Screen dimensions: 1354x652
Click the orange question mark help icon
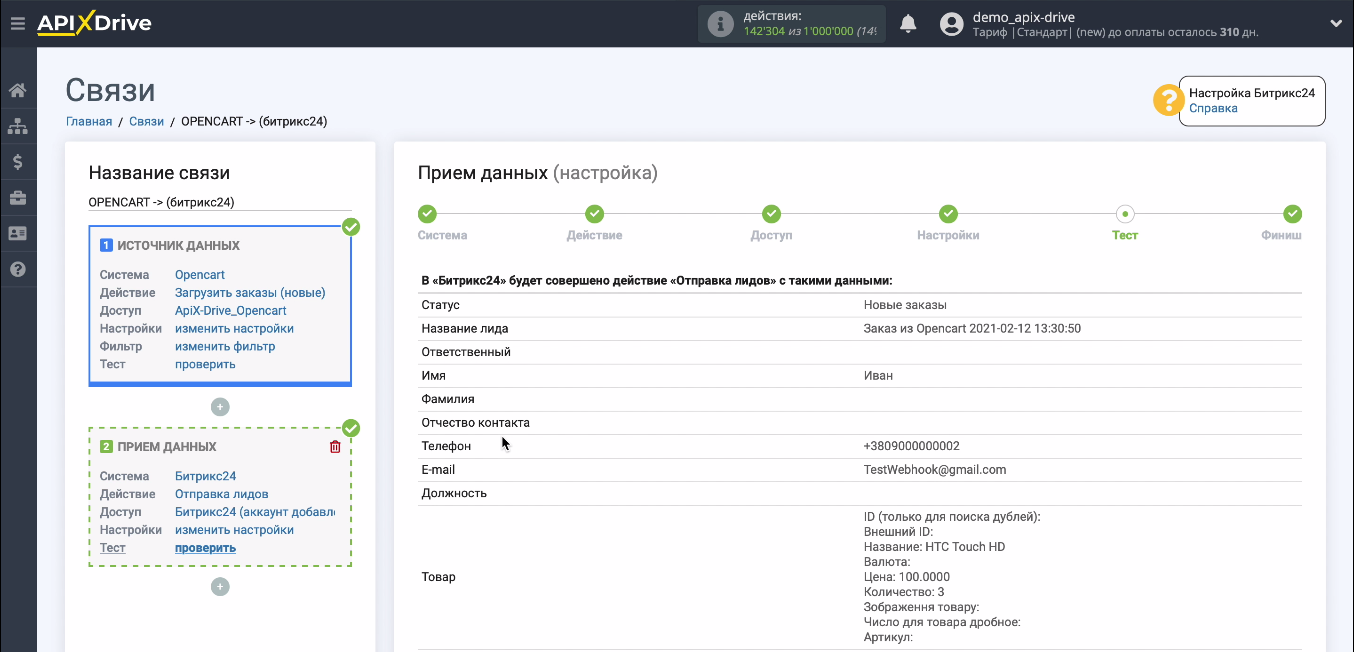(1168, 100)
